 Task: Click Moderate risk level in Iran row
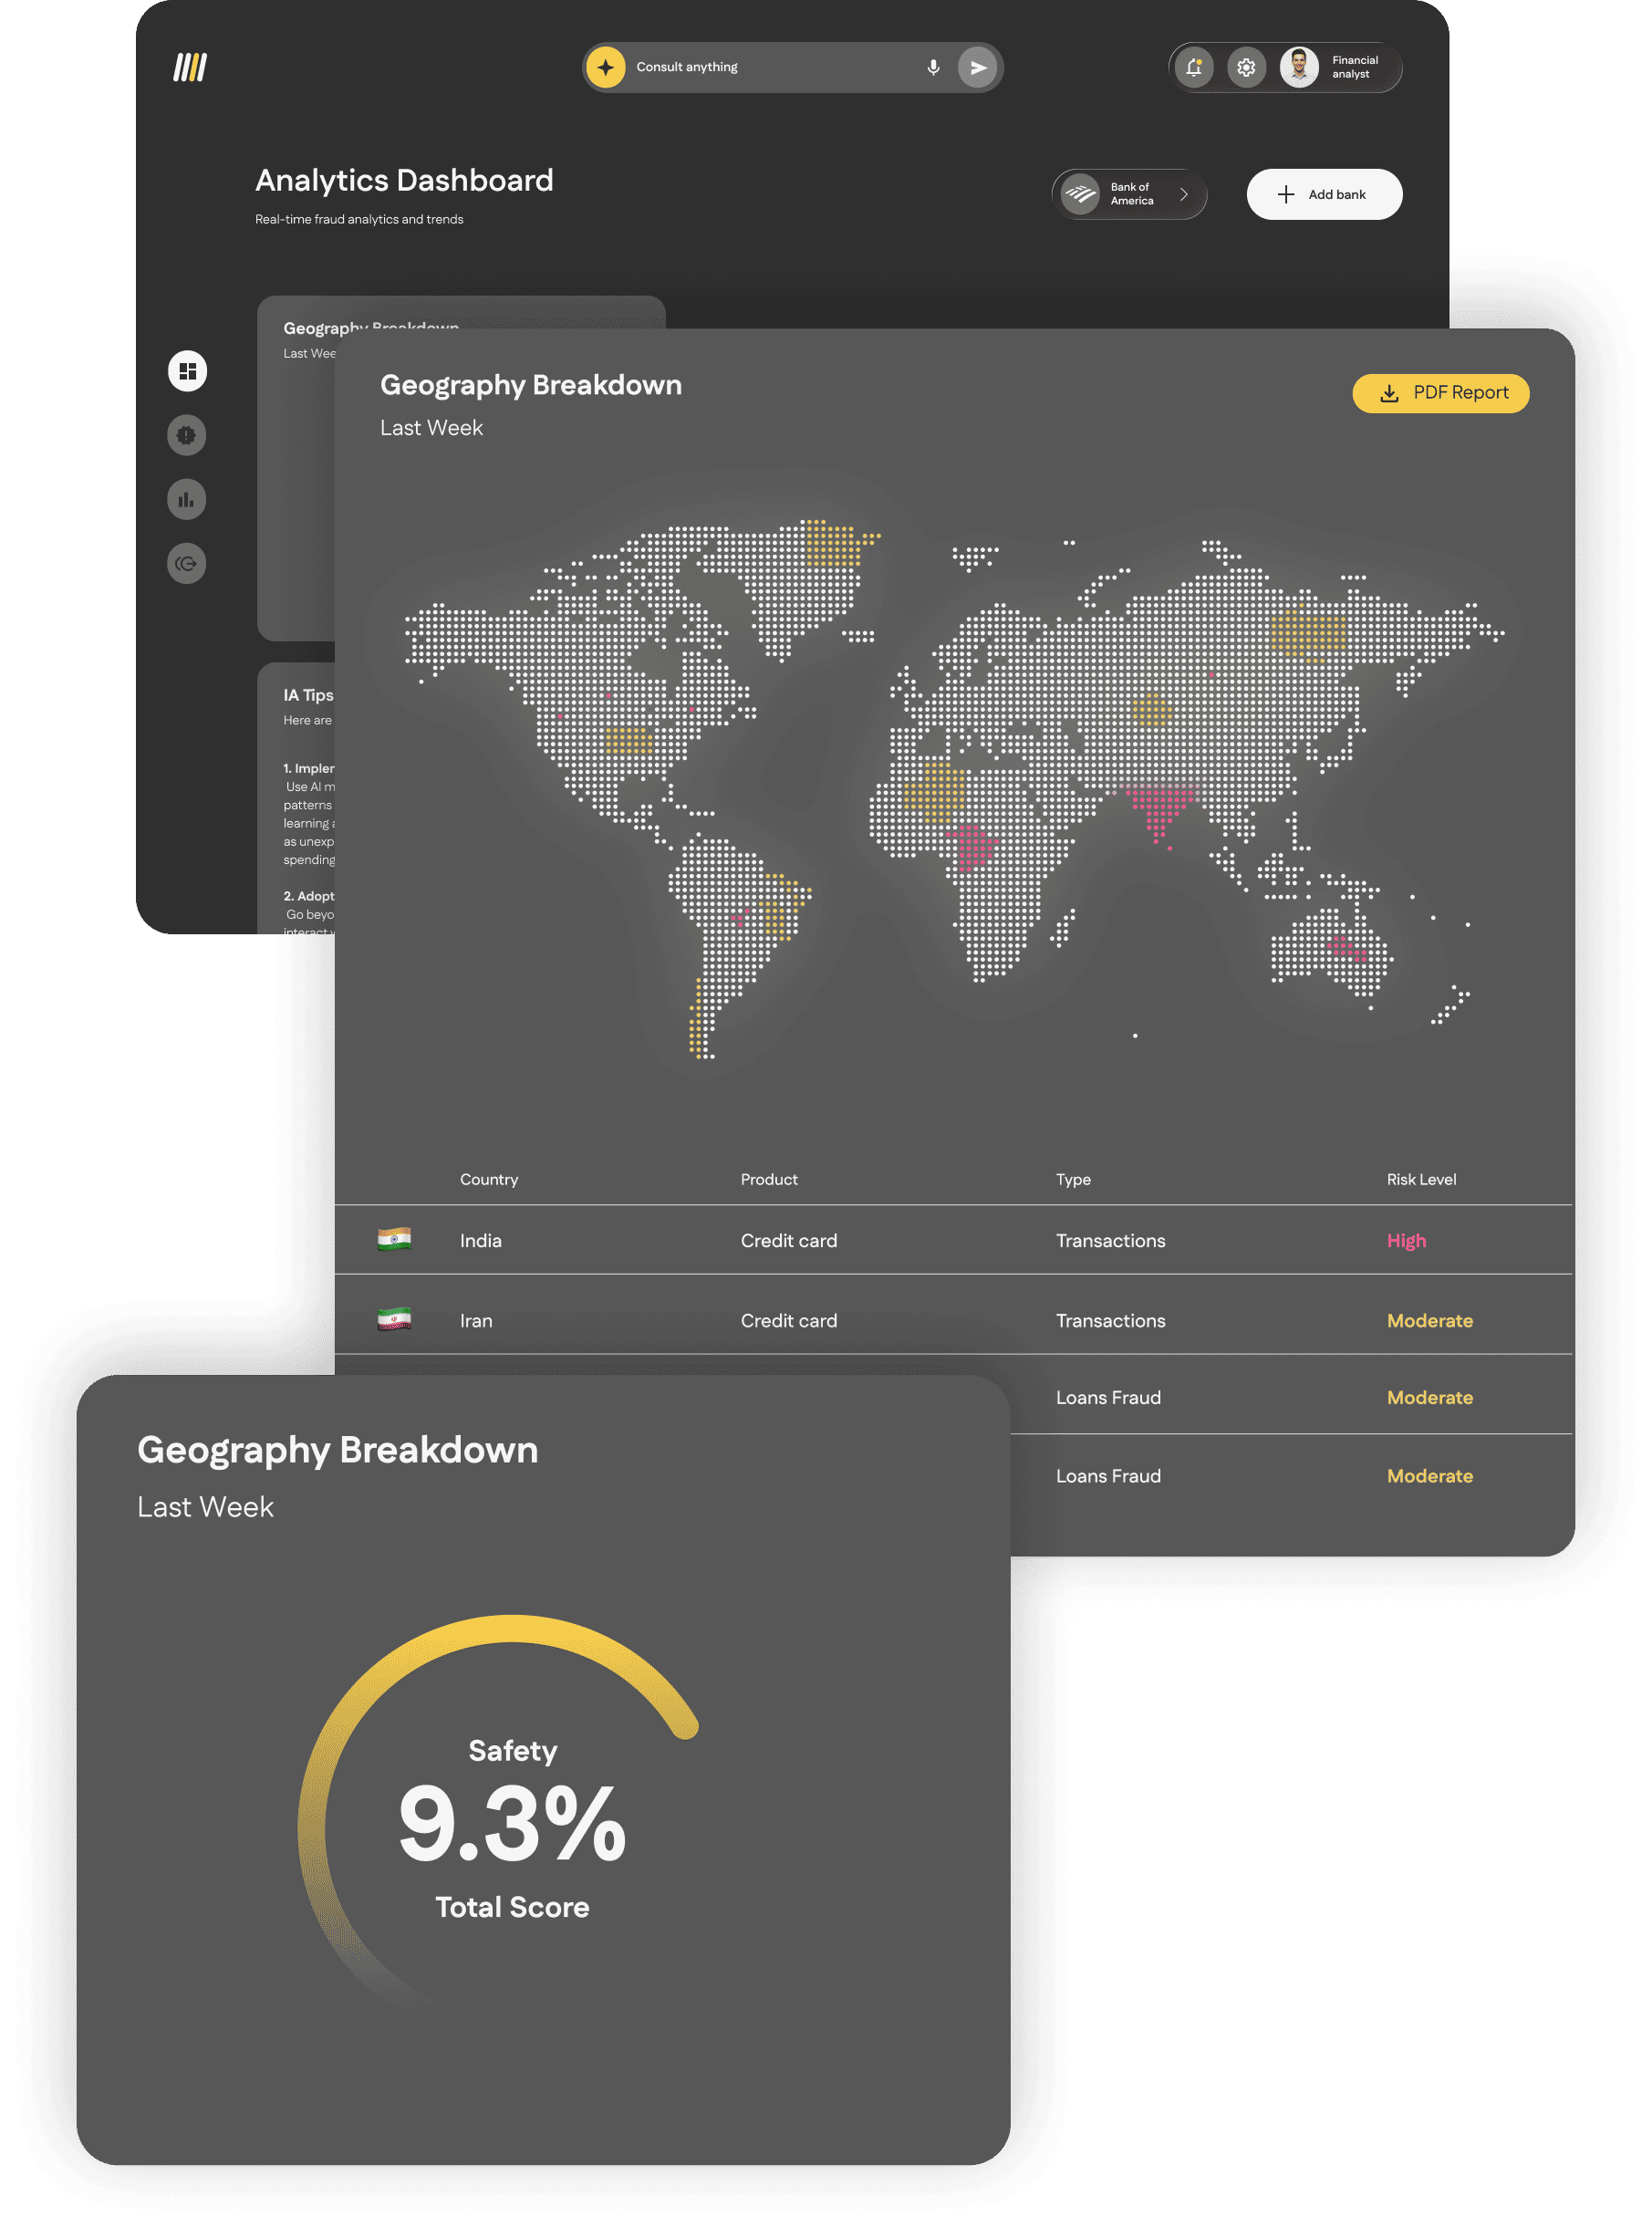pos(1430,1320)
